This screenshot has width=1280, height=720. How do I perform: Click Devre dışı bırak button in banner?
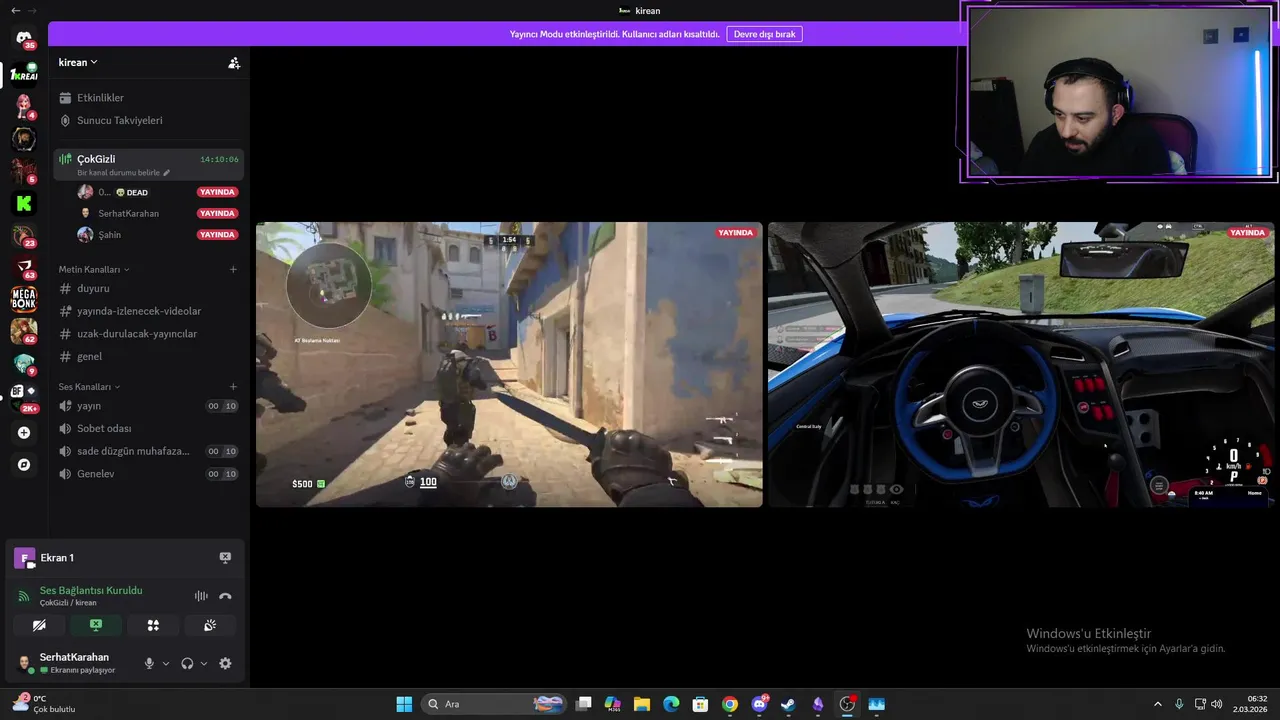764,34
